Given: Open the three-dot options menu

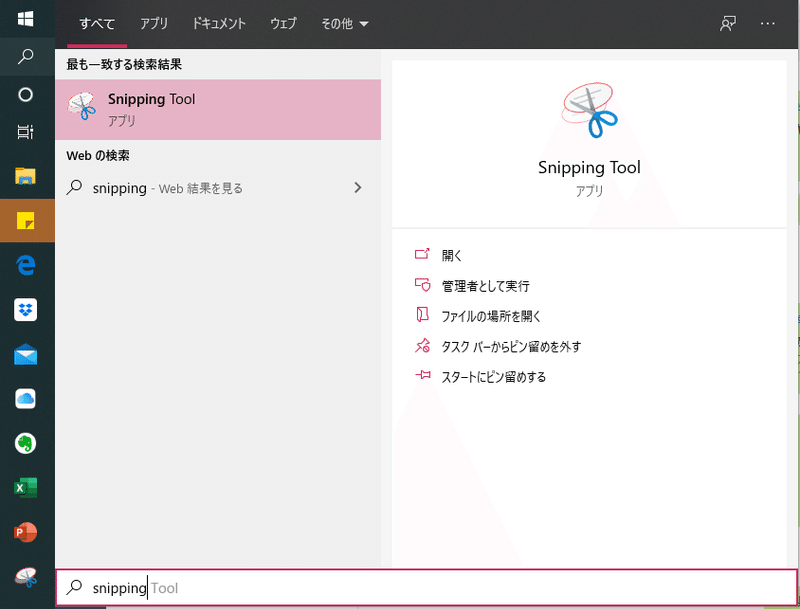Looking at the screenshot, I should pyautogui.click(x=767, y=23).
